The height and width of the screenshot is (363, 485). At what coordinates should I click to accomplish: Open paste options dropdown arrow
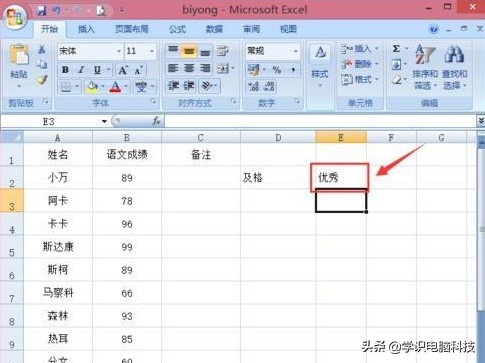(x=19, y=86)
